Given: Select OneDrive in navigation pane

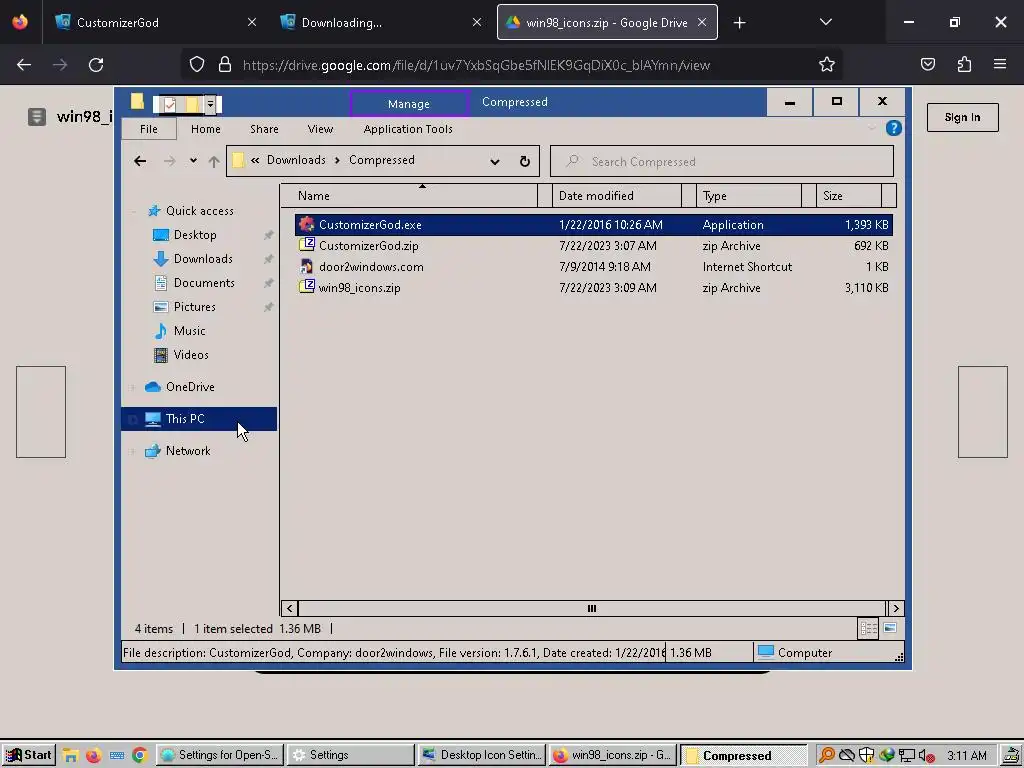Looking at the screenshot, I should pyautogui.click(x=189, y=387).
